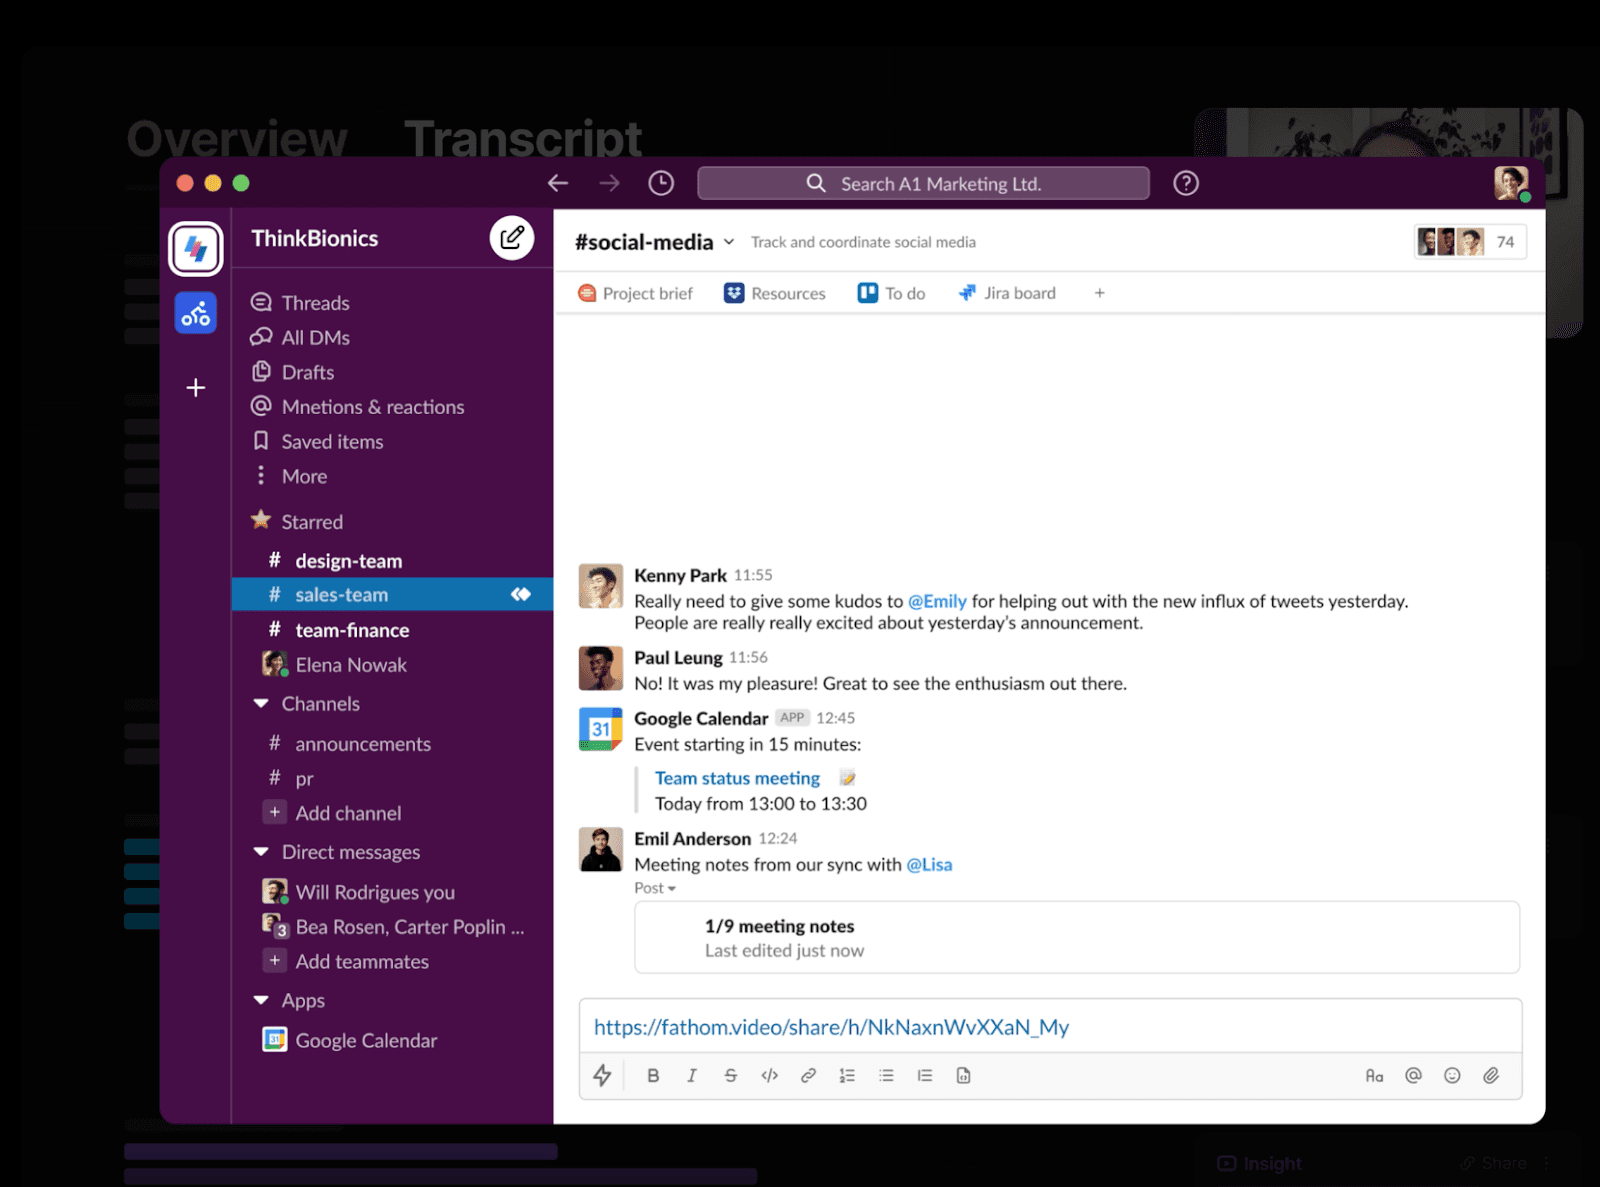1600x1187 pixels.
Task: Toggle the ordered list button
Action: tap(847, 1076)
